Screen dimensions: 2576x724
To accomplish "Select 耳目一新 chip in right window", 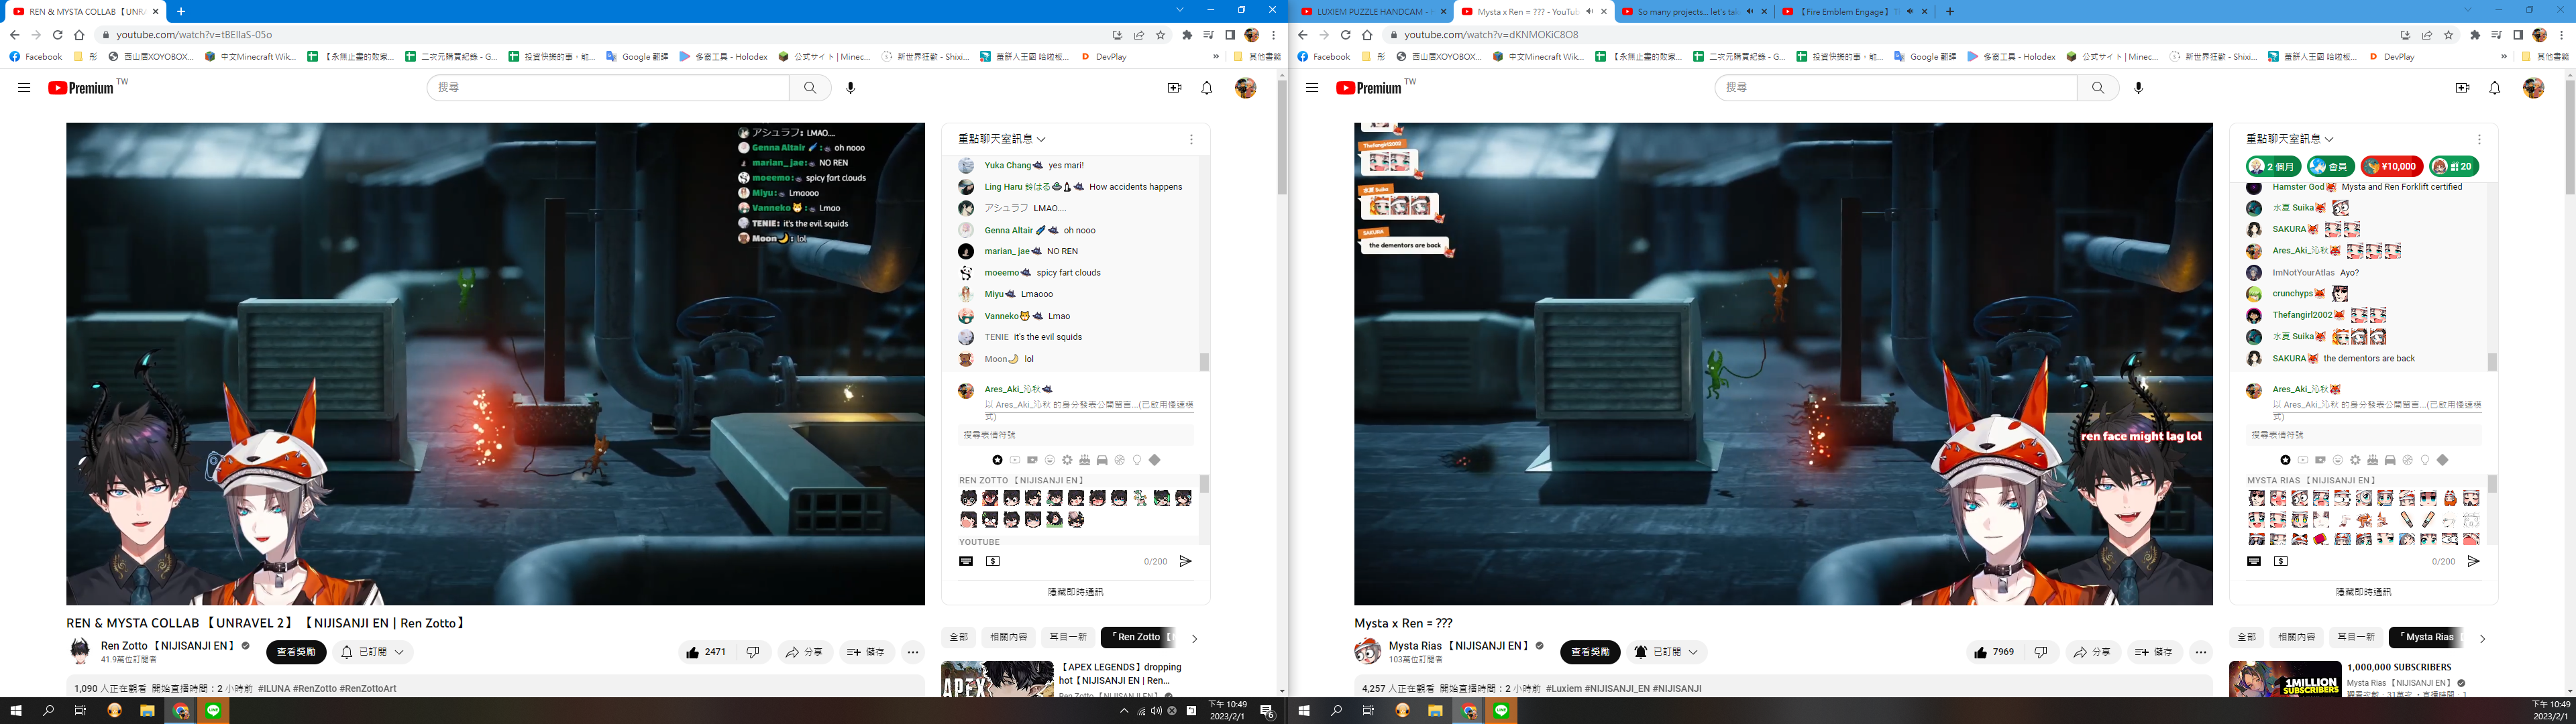I will coord(2355,637).
